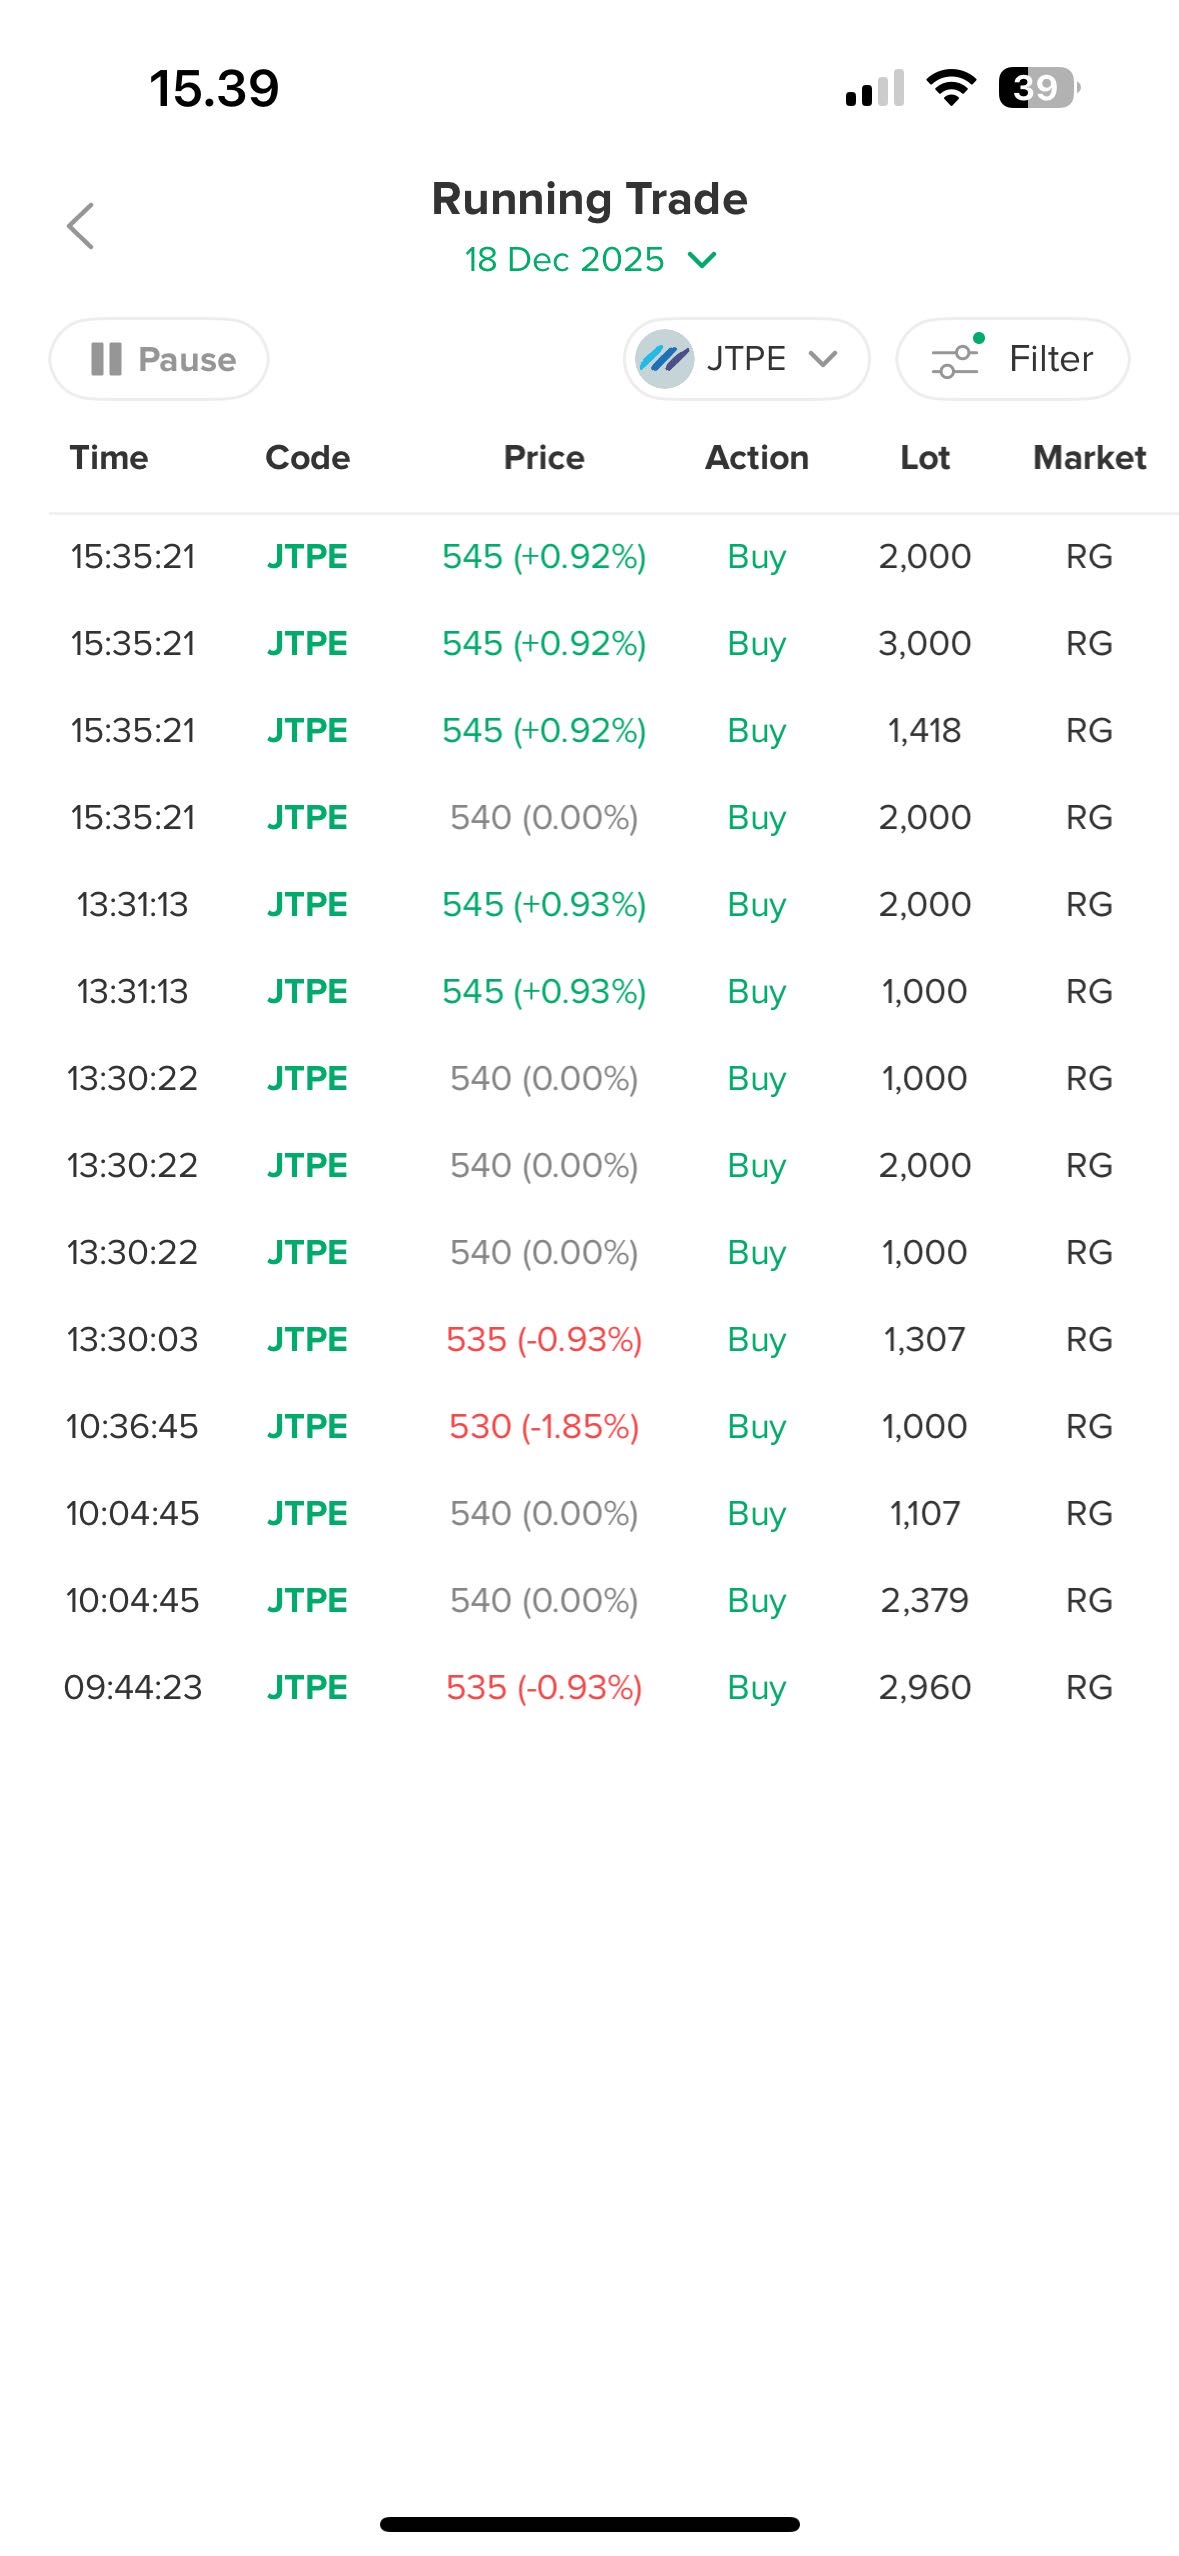The image size is (1179, 2556).
Task: Tap the Lot column header
Action: (x=925, y=458)
